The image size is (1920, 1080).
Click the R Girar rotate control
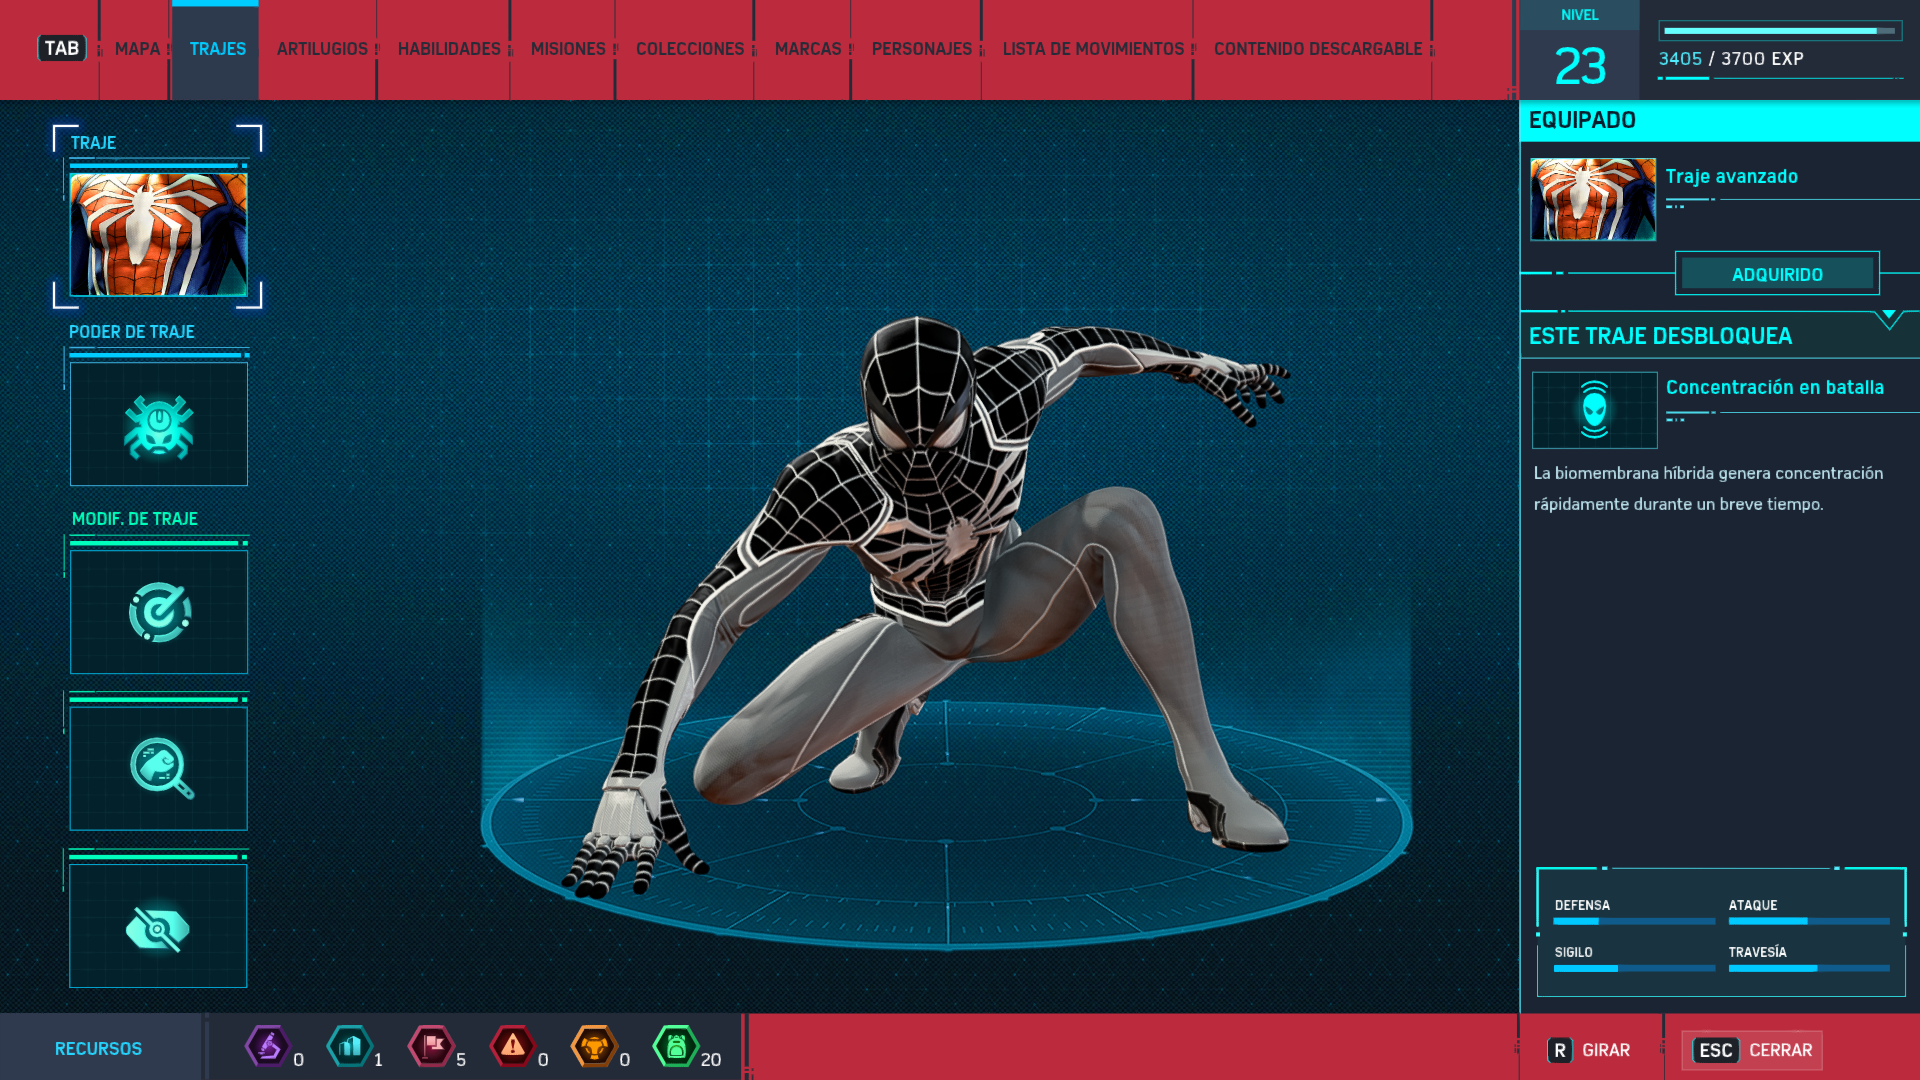(x=1589, y=1050)
